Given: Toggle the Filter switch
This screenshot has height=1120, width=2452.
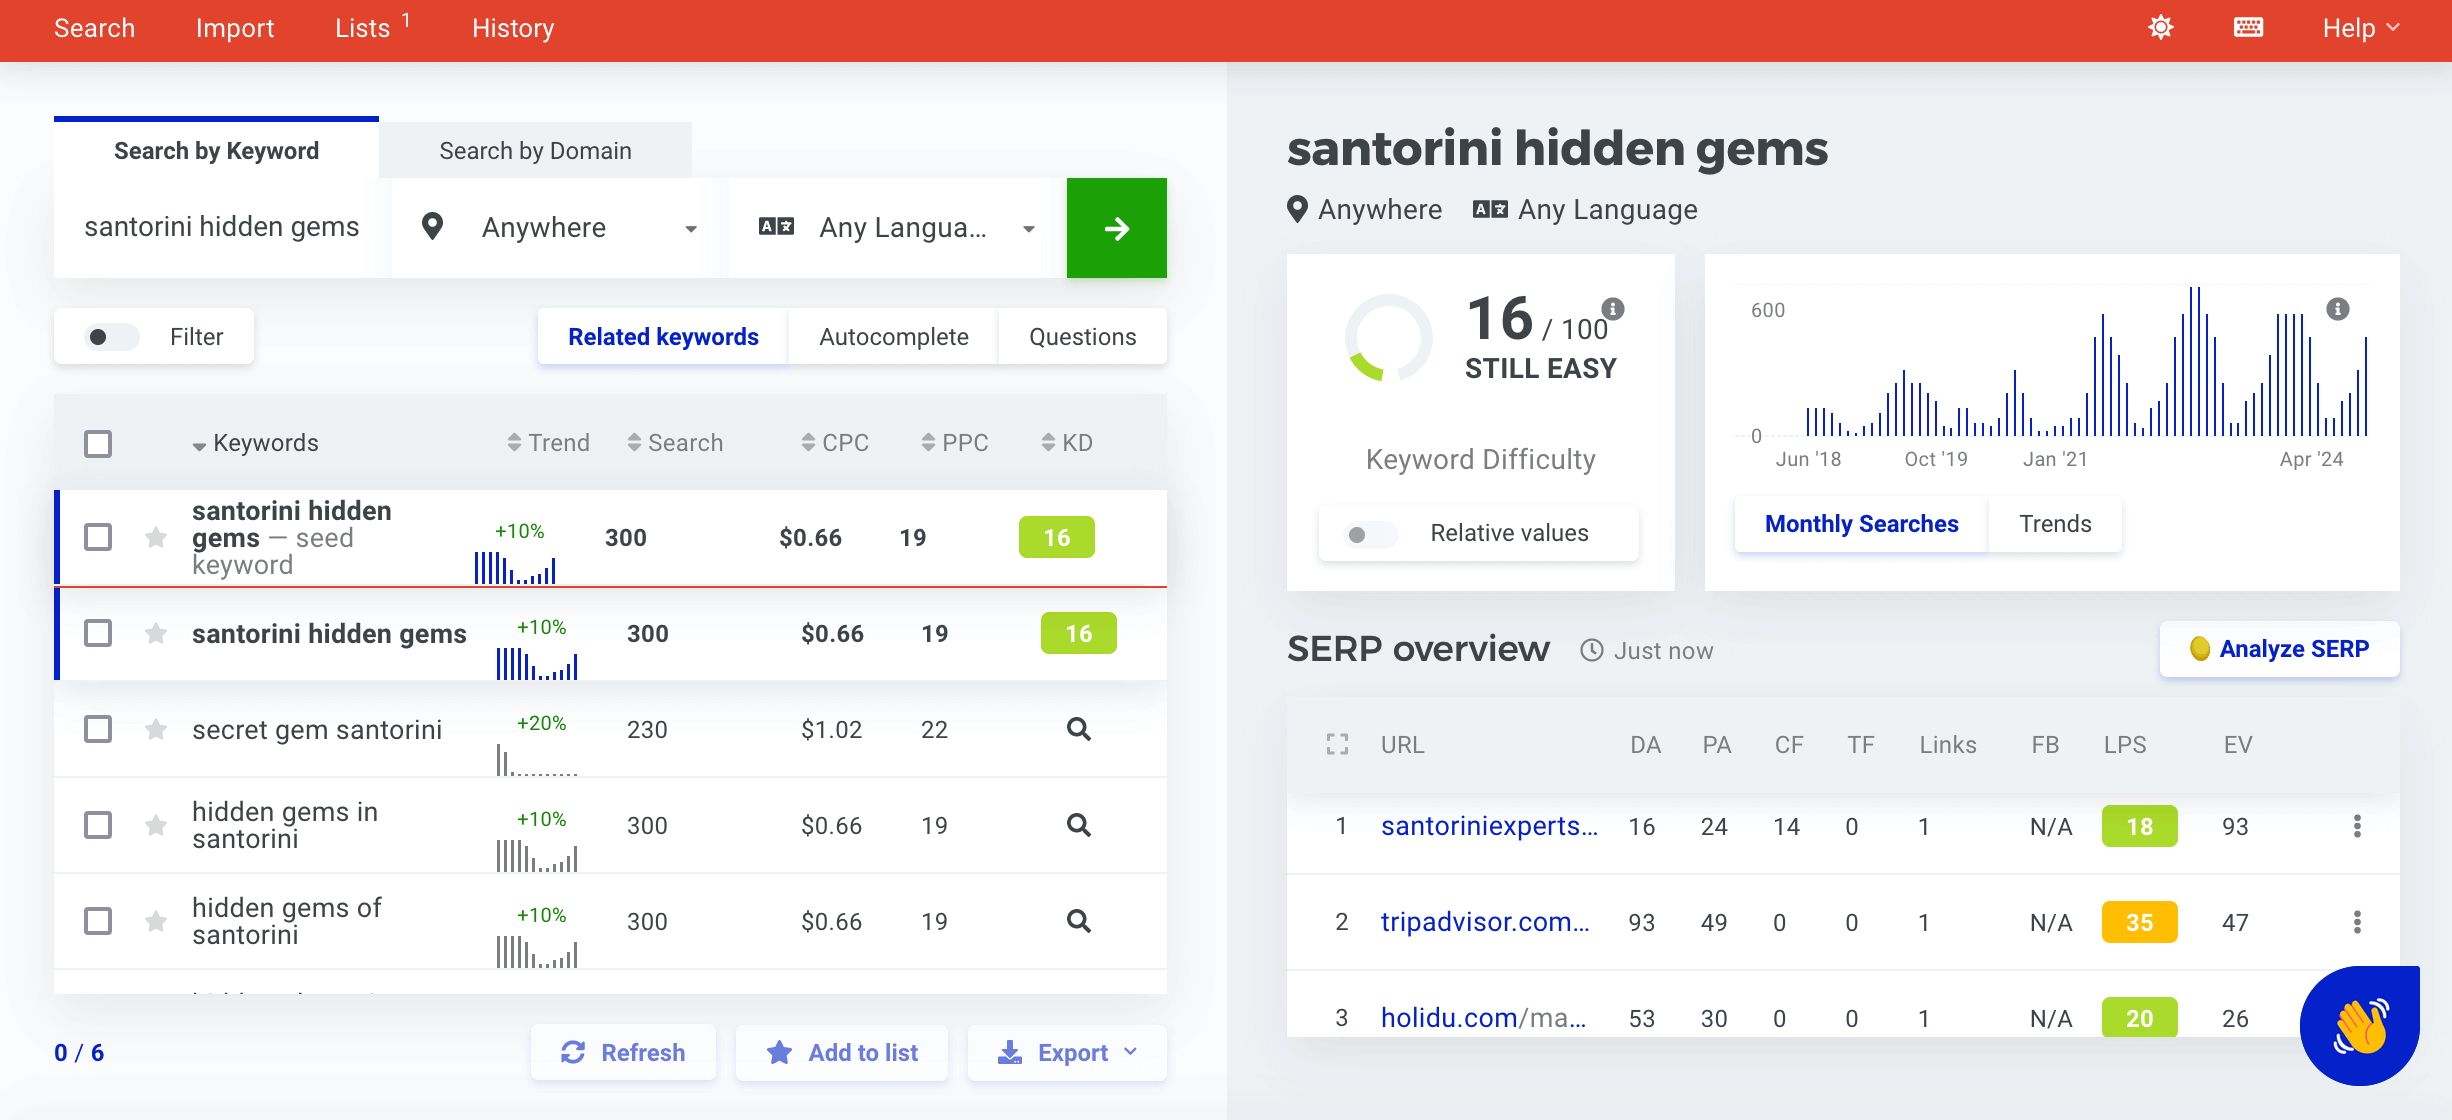Looking at the screenshot, I should (110, 337).
